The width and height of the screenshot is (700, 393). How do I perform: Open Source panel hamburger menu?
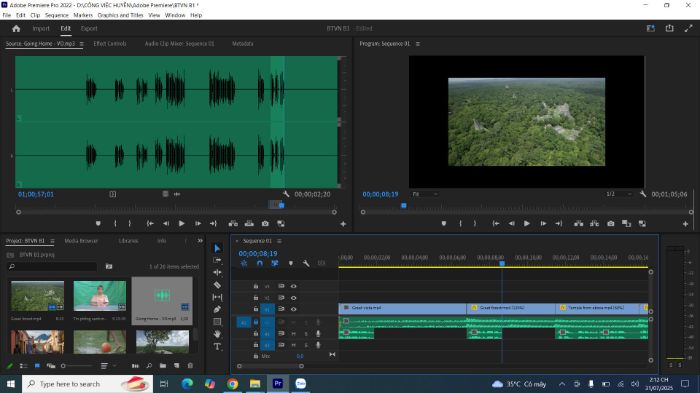click(82, 44)
